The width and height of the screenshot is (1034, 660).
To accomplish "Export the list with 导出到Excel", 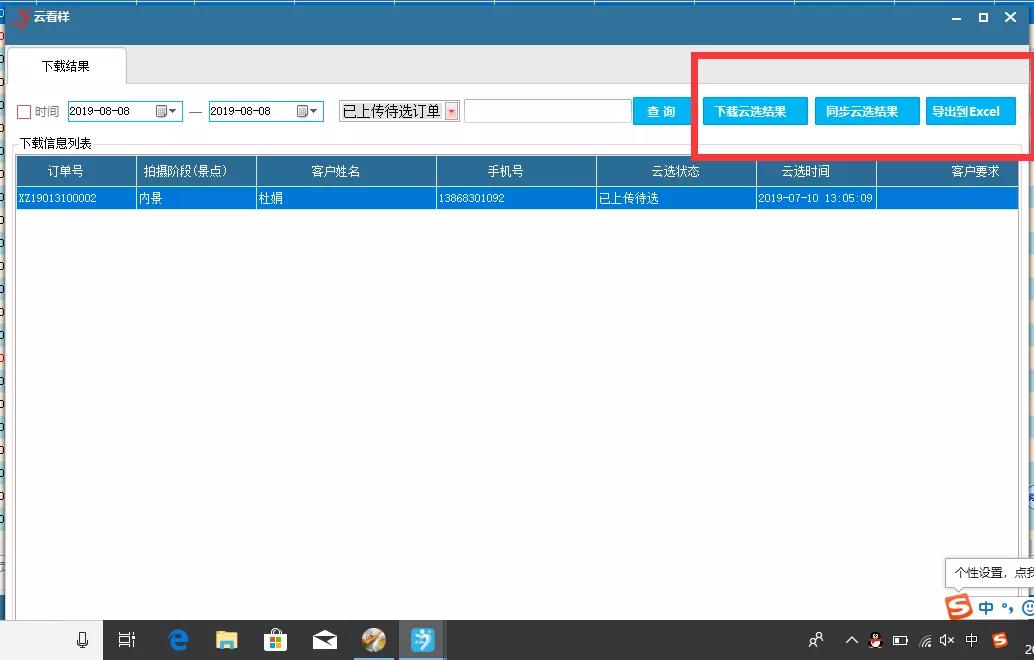I will [969, 111].
